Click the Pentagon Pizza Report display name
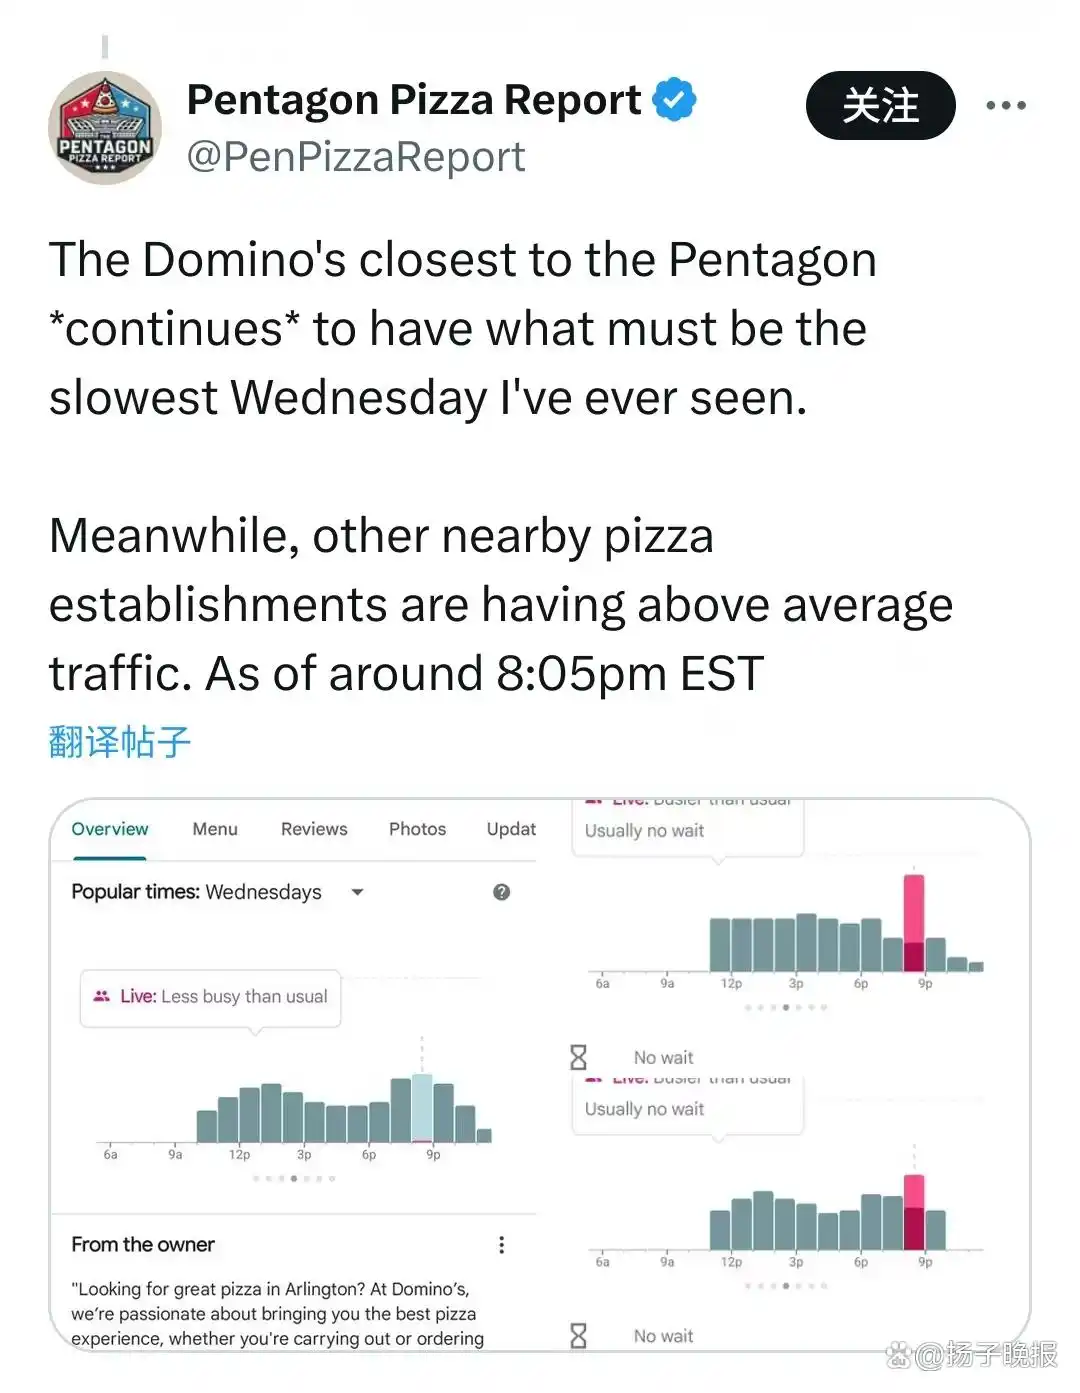 point(414,100)
